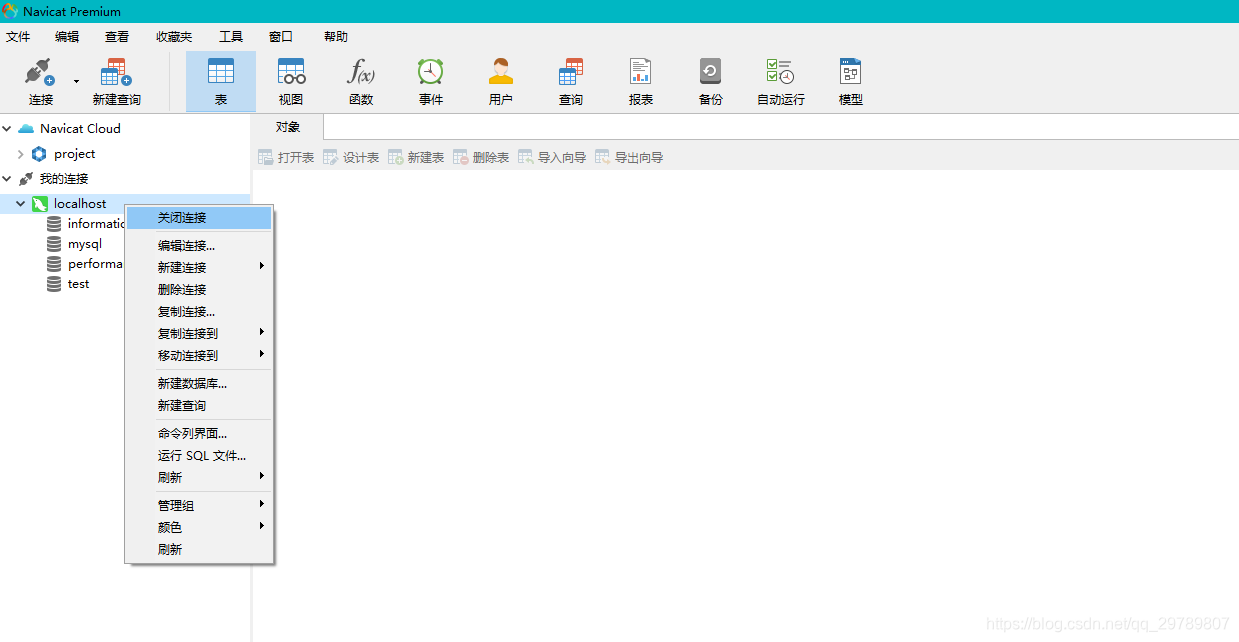Open the connection type dropdown arrow

pos(77,80)
